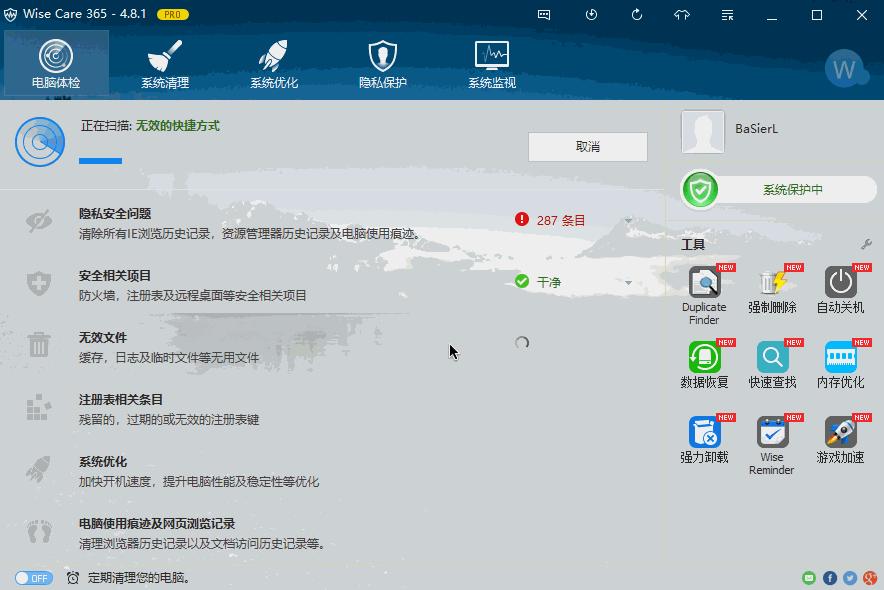Expand the 干净 security items dropdown
The image size is (884, 590).
tap(628, 282)
